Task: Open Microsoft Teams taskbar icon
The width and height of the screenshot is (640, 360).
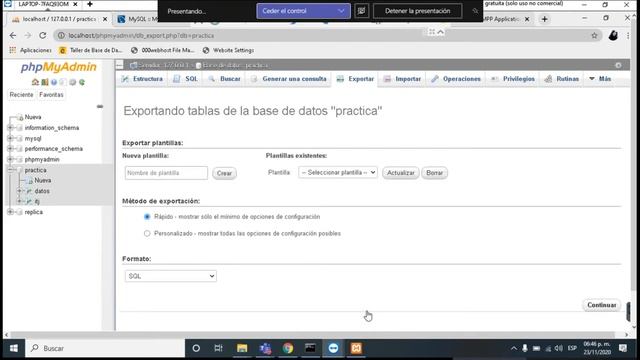Action: click(x=265, y=348)
